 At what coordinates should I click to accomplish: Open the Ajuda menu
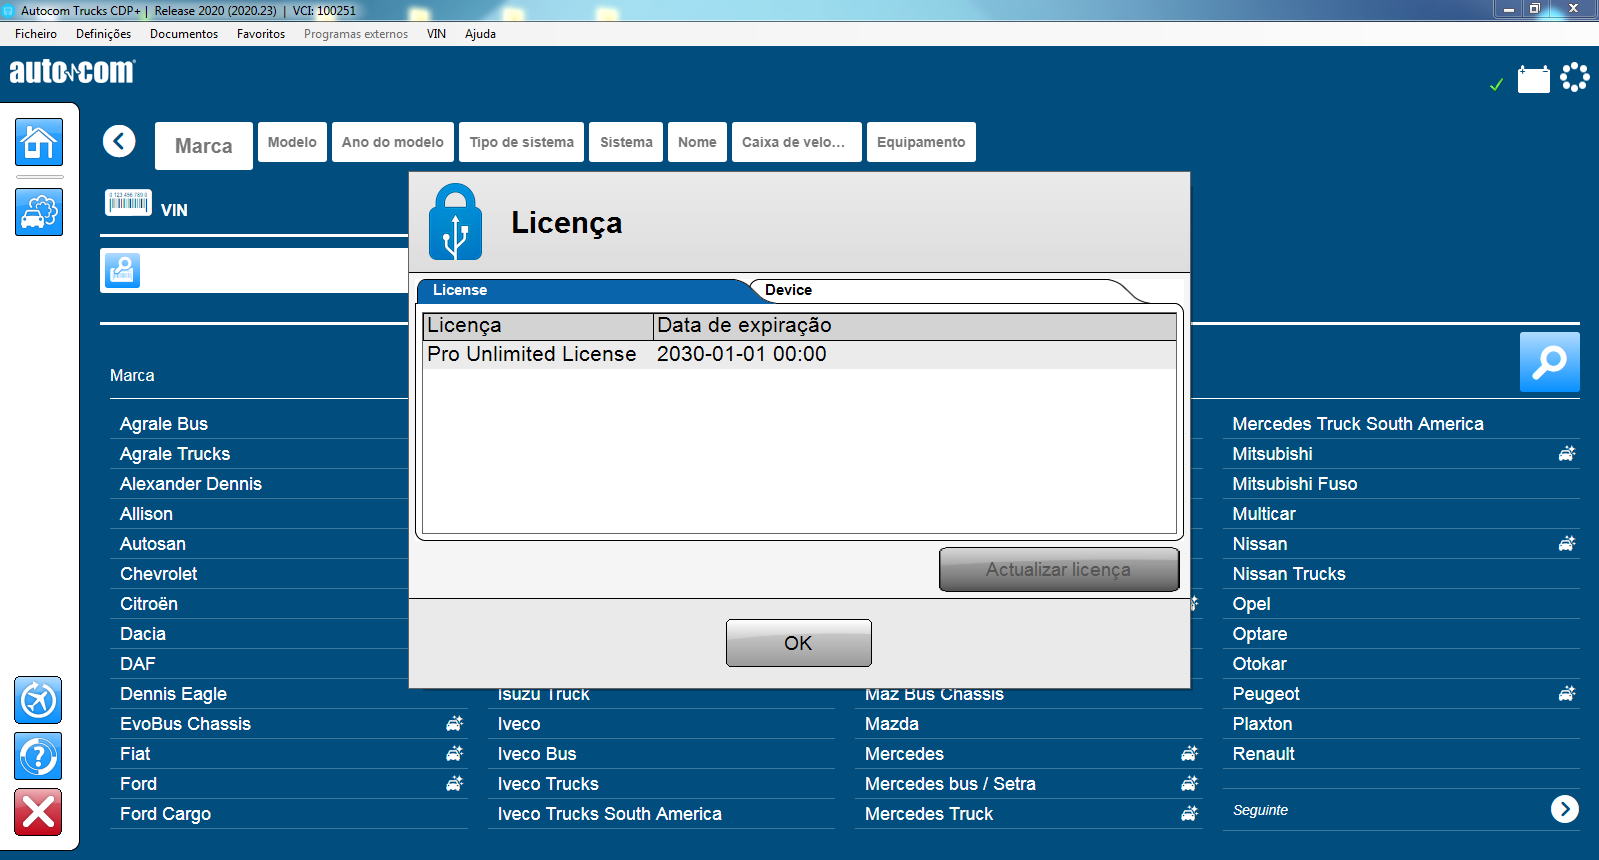(480, 34)
